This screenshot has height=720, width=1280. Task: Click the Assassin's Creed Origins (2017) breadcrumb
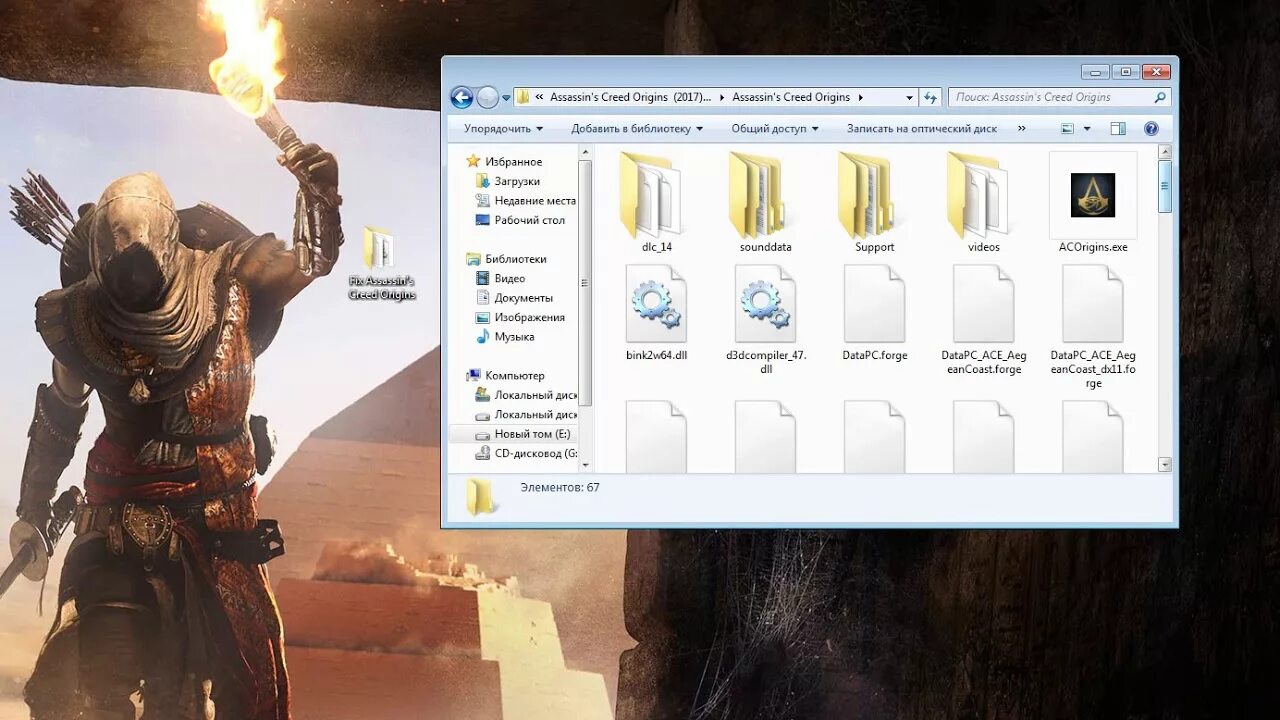point(630,97)
